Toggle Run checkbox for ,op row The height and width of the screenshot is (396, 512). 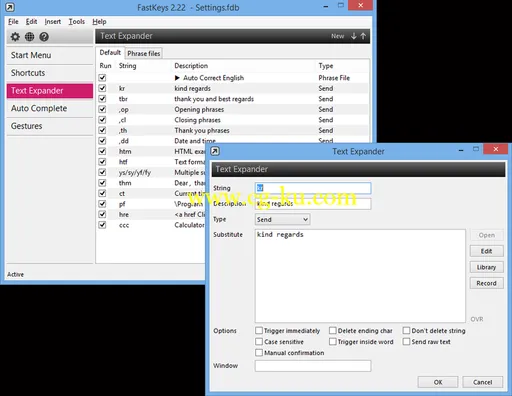pos(102,109)
